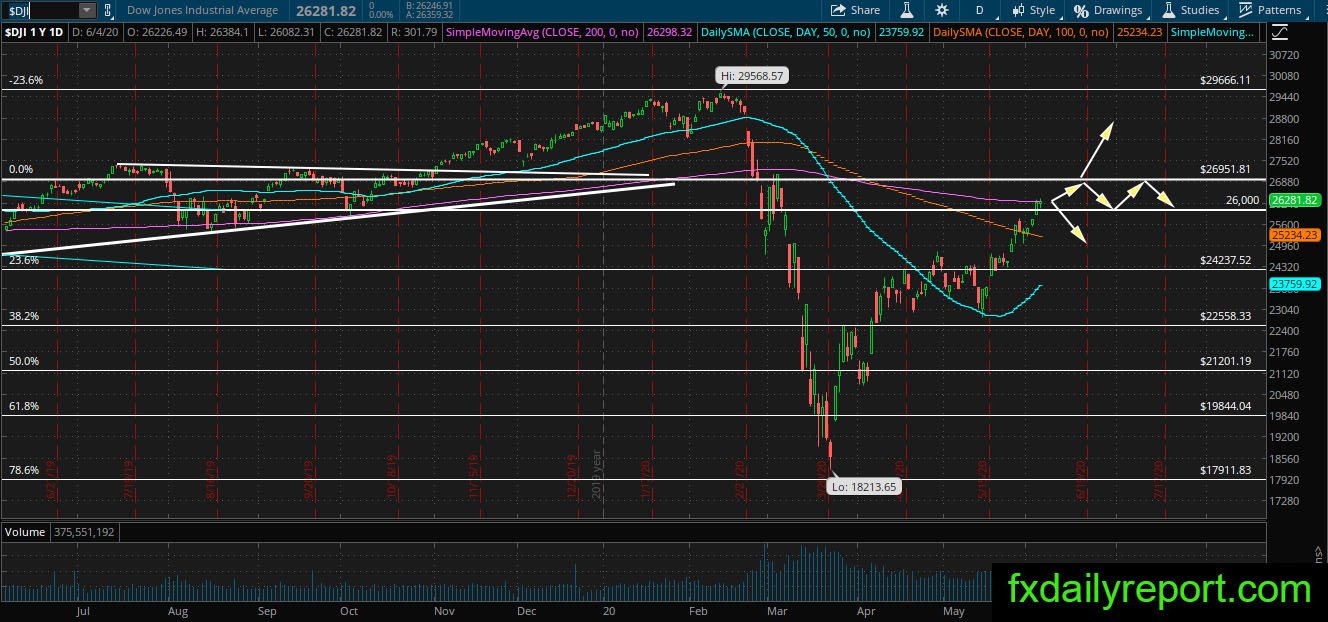
Task: Click the 38.2% retracement label on the left
Action: tap(23, 316)
